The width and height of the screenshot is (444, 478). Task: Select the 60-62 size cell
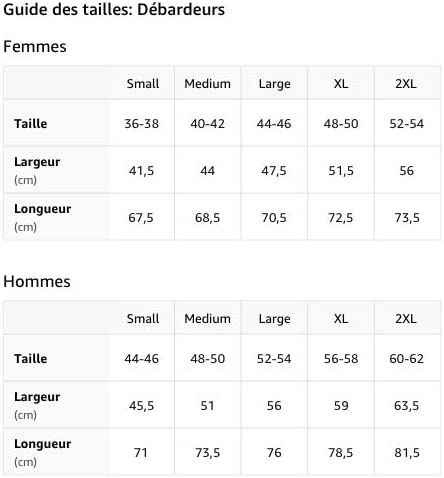[x=406, y=359]
